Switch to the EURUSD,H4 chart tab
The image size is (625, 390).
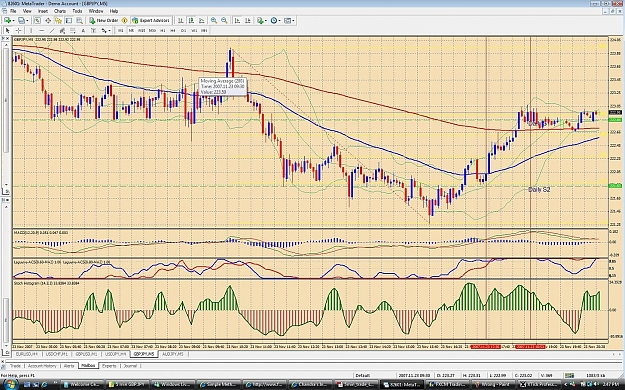pyautogui.click(x=27, y=354)
